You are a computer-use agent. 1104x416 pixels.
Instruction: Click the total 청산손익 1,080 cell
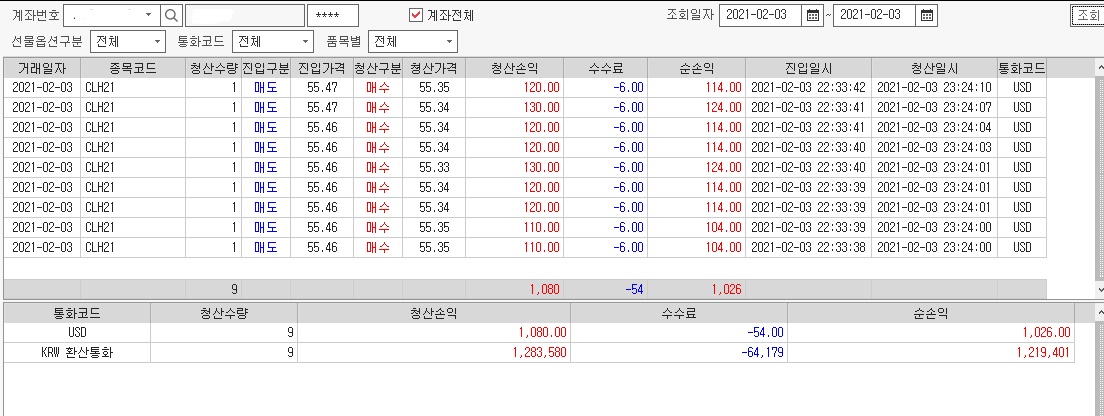514,289
